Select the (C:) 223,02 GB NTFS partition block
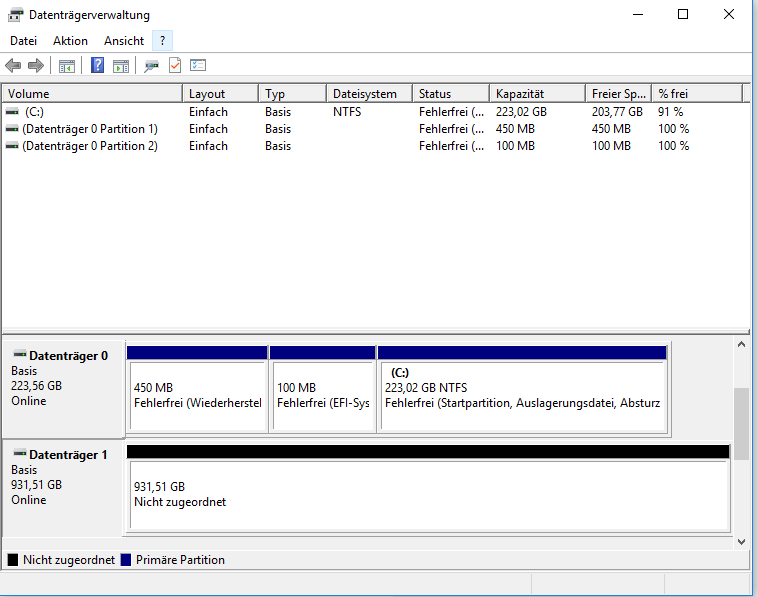This screenshot has width=758, height=597. 523,389
